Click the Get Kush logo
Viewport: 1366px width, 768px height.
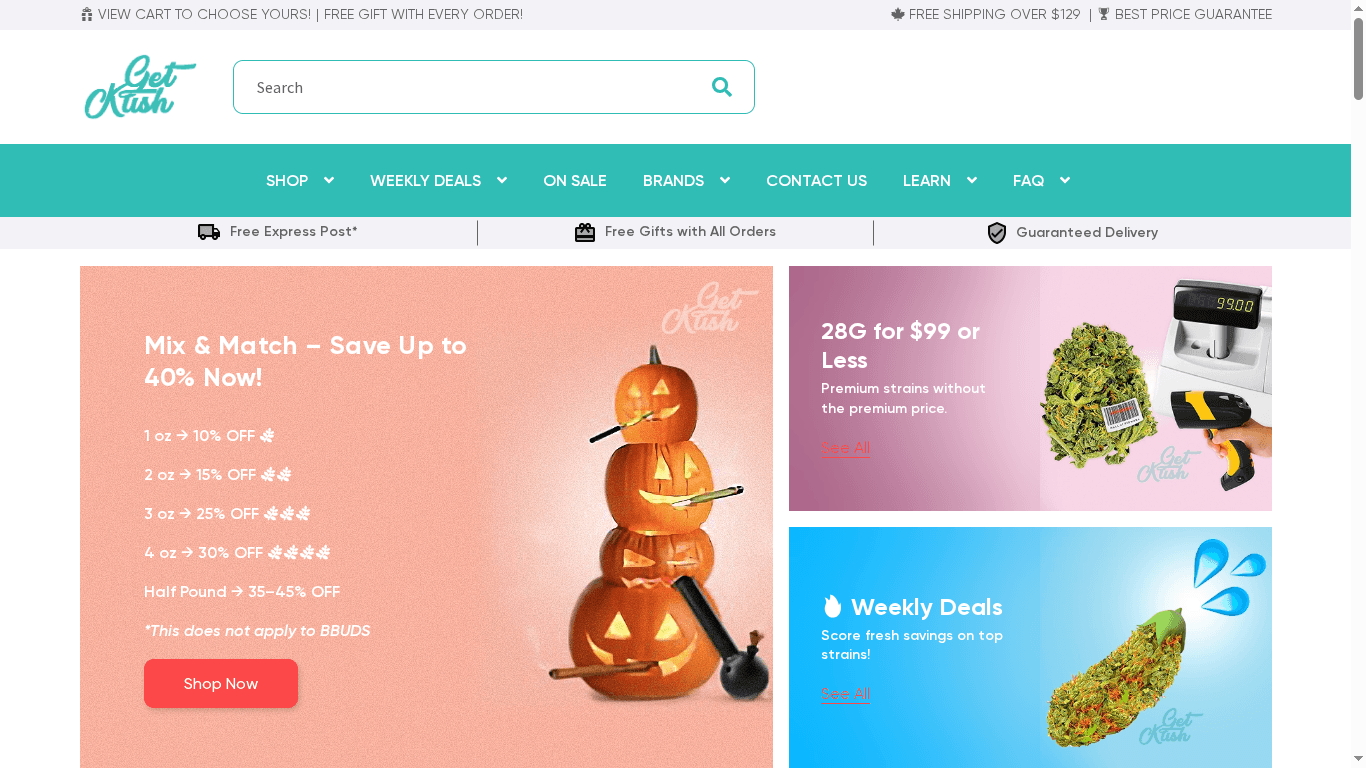pyautogui.click(x=140, y=87)
